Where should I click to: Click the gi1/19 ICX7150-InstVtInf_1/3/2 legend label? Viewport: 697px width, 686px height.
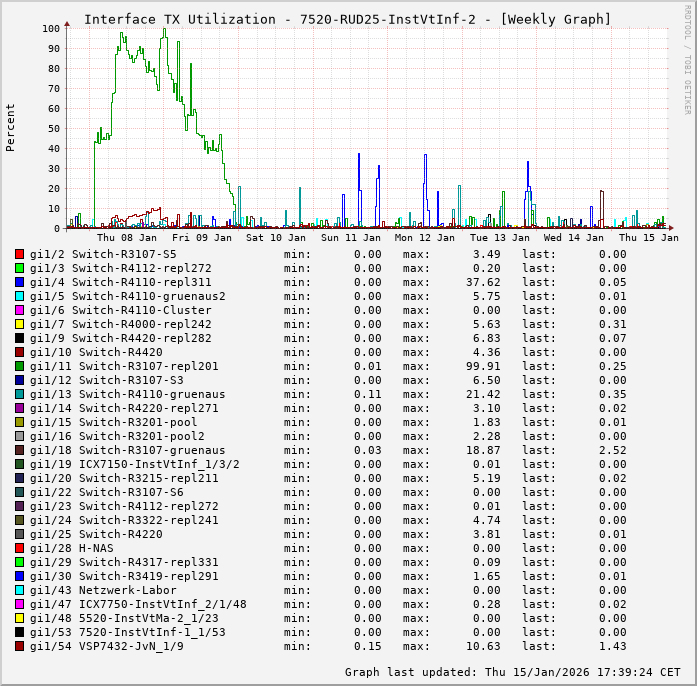(x=134, y=464)
